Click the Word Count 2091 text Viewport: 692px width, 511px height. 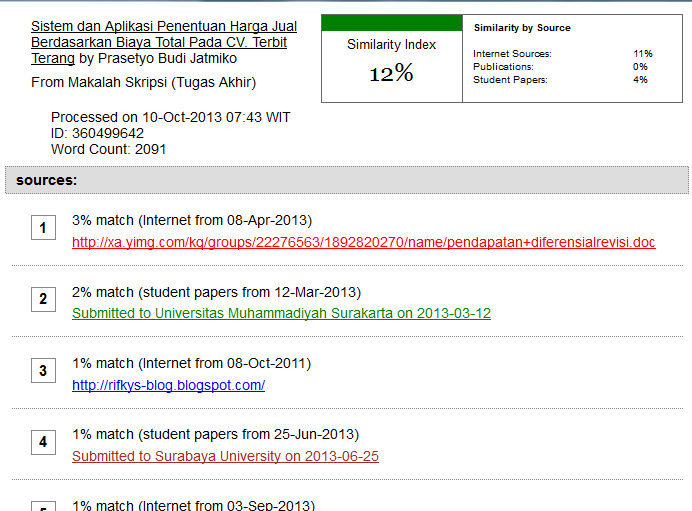(109, 149)
